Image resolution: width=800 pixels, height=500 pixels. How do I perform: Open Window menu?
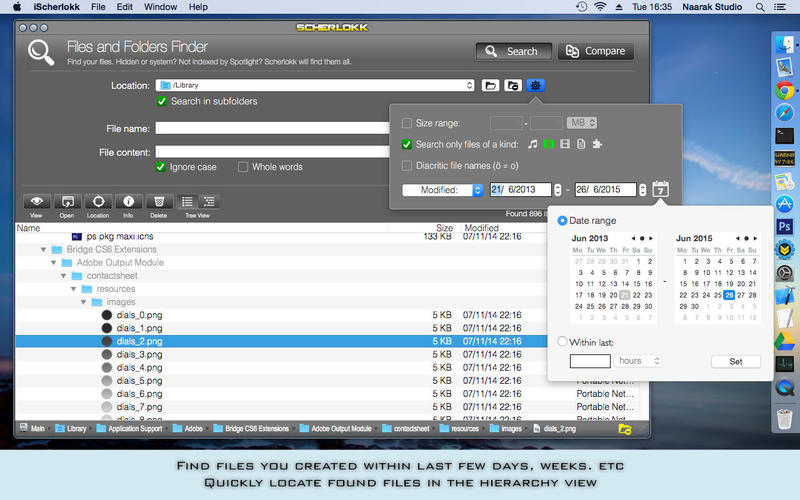pos(160,7)
